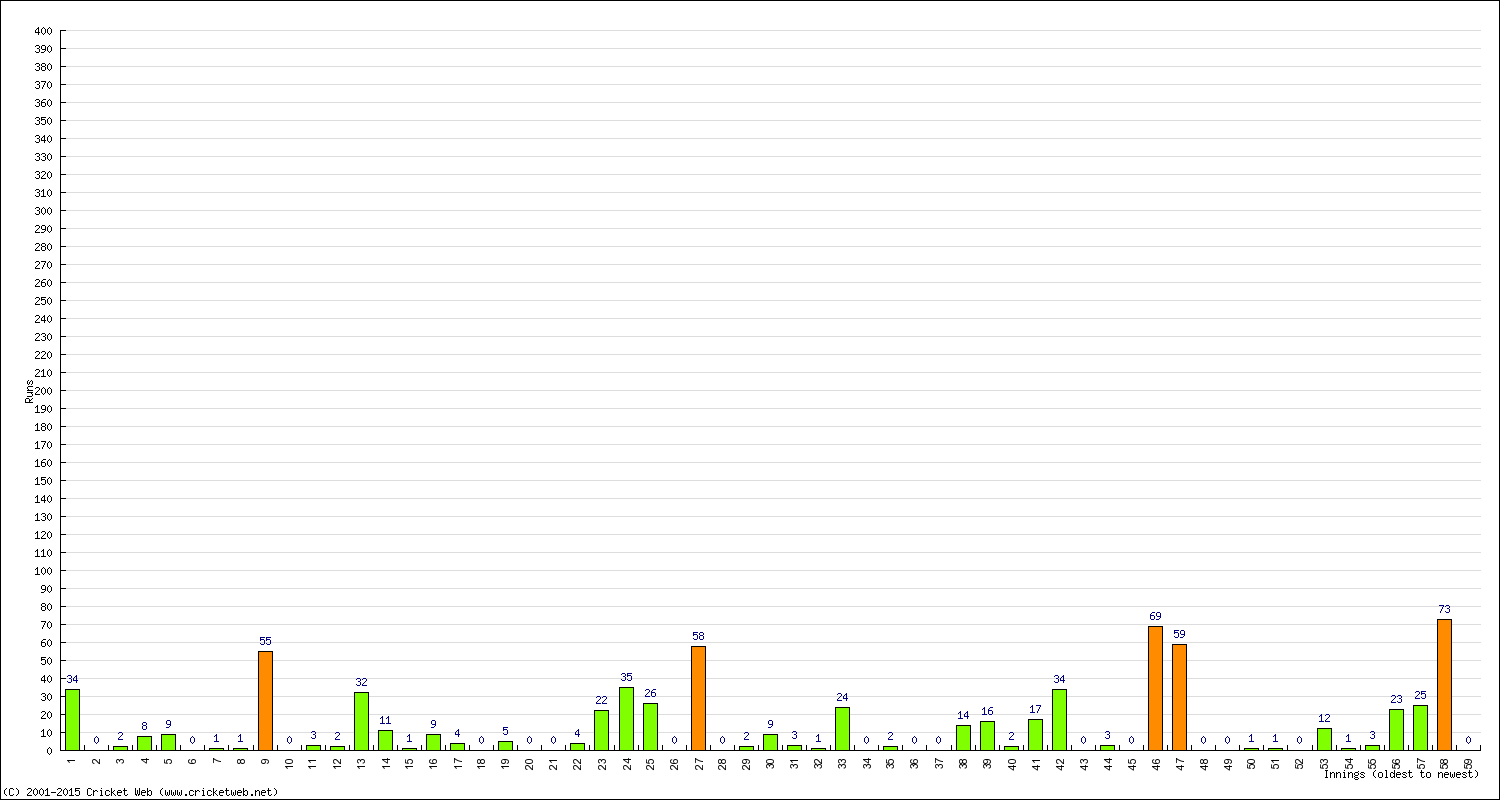Click the y-axis label 200
The height and width of the screenshot is (800, 1500).
(43, 391)
